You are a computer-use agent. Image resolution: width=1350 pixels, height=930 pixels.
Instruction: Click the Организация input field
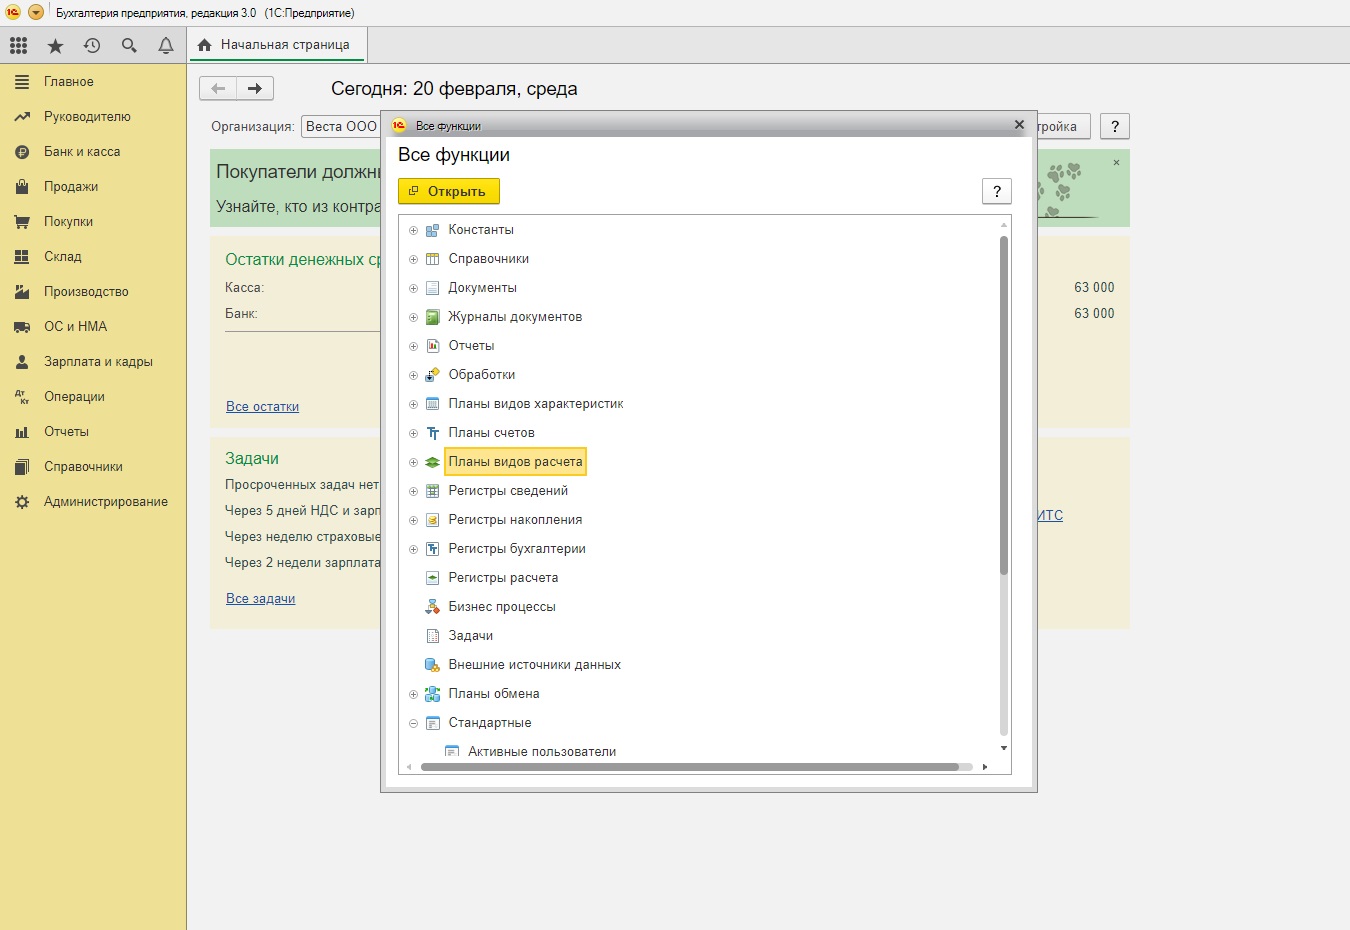[x=341, y=127]
